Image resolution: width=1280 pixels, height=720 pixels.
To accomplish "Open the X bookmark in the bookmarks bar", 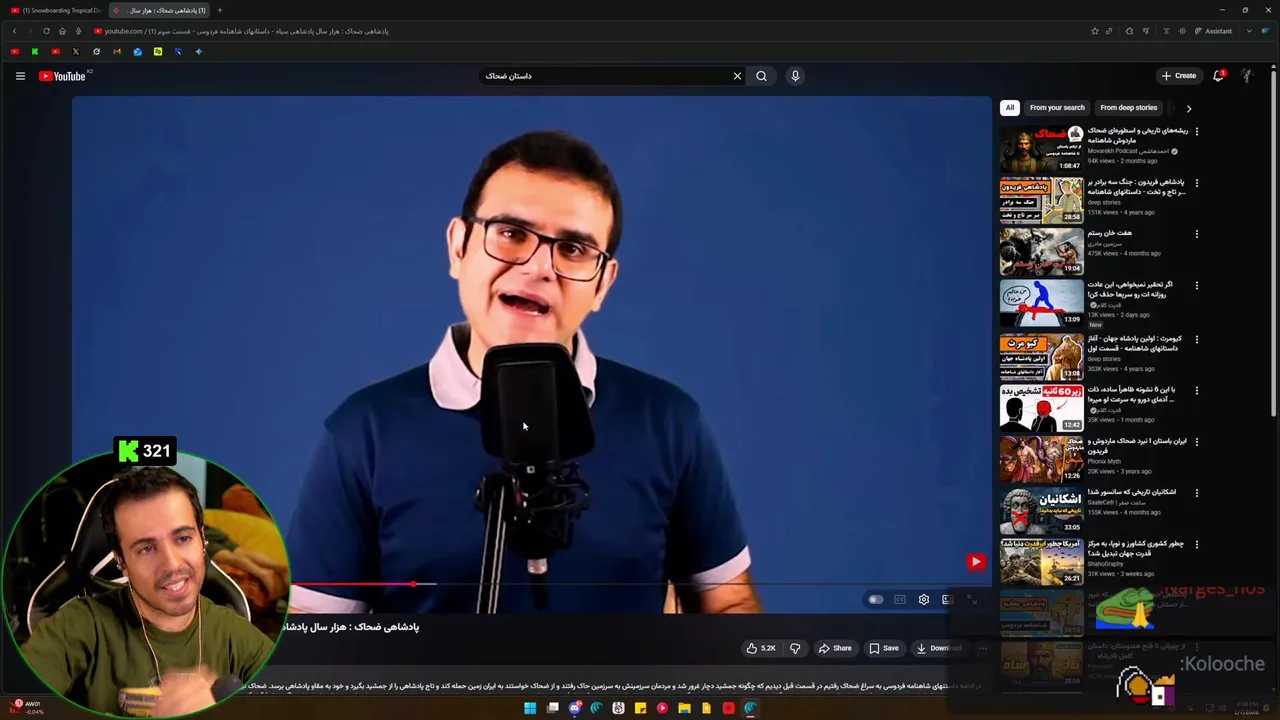I will [76, 51].
